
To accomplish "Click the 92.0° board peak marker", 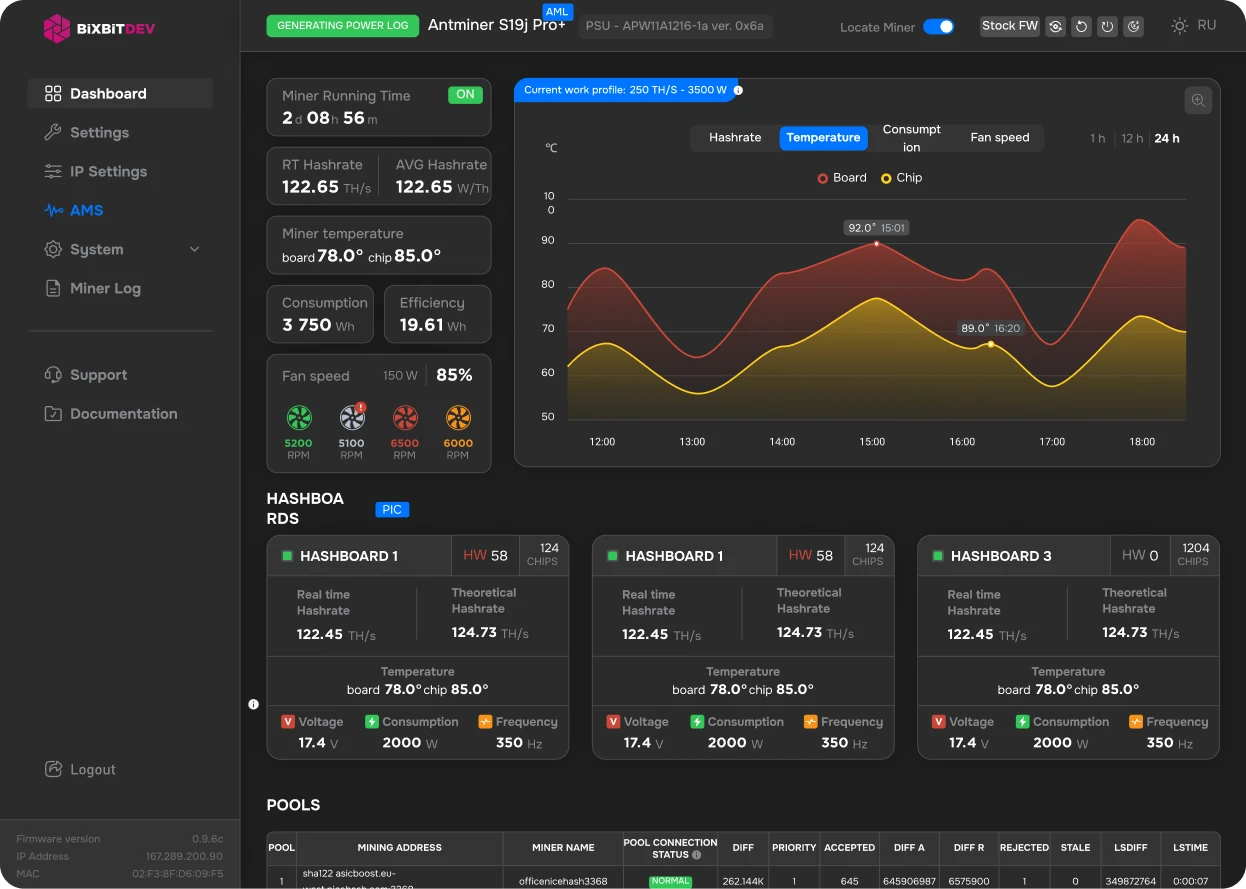I will 877,243.
